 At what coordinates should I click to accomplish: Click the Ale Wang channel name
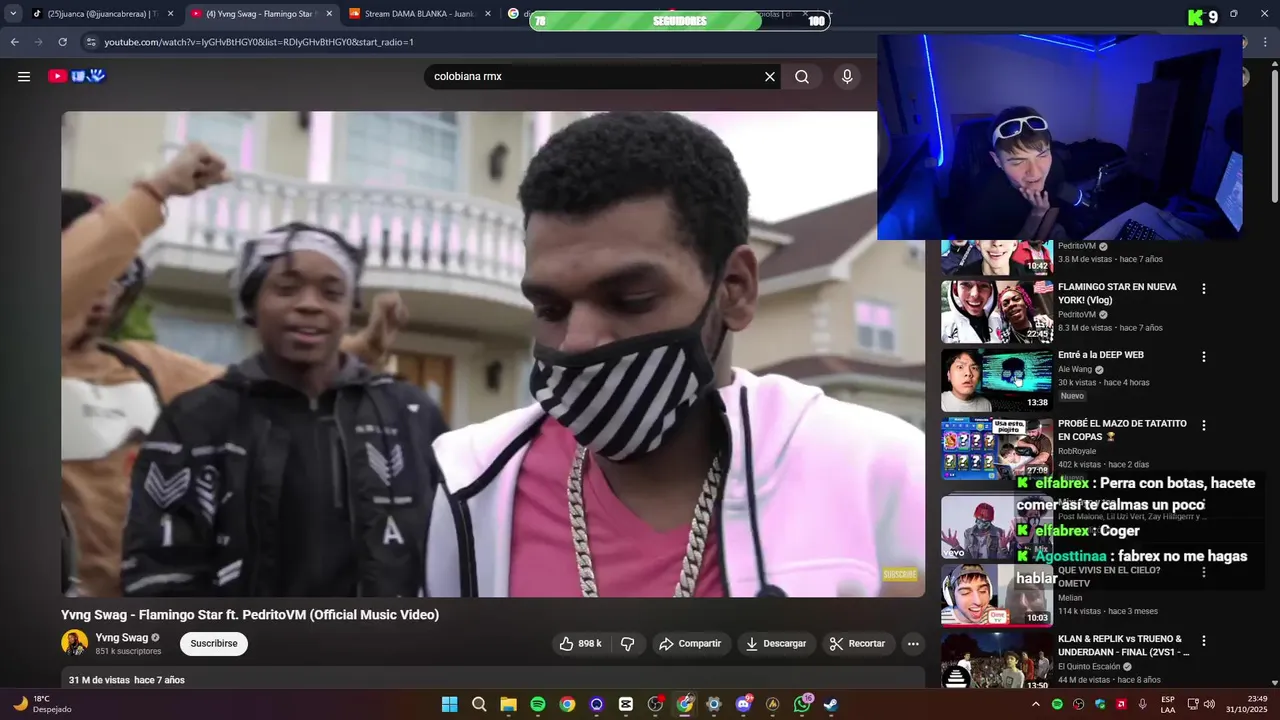click(1075, 369)
